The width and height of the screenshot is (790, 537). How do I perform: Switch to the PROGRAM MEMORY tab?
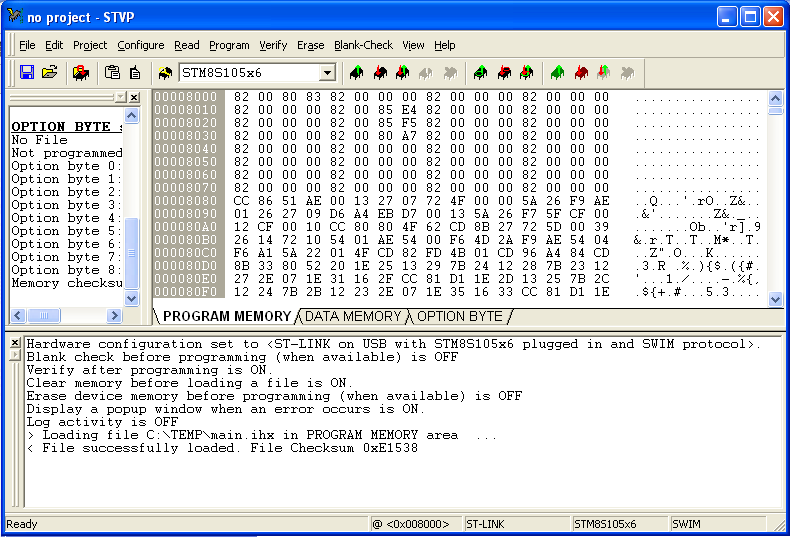point(227,316)
